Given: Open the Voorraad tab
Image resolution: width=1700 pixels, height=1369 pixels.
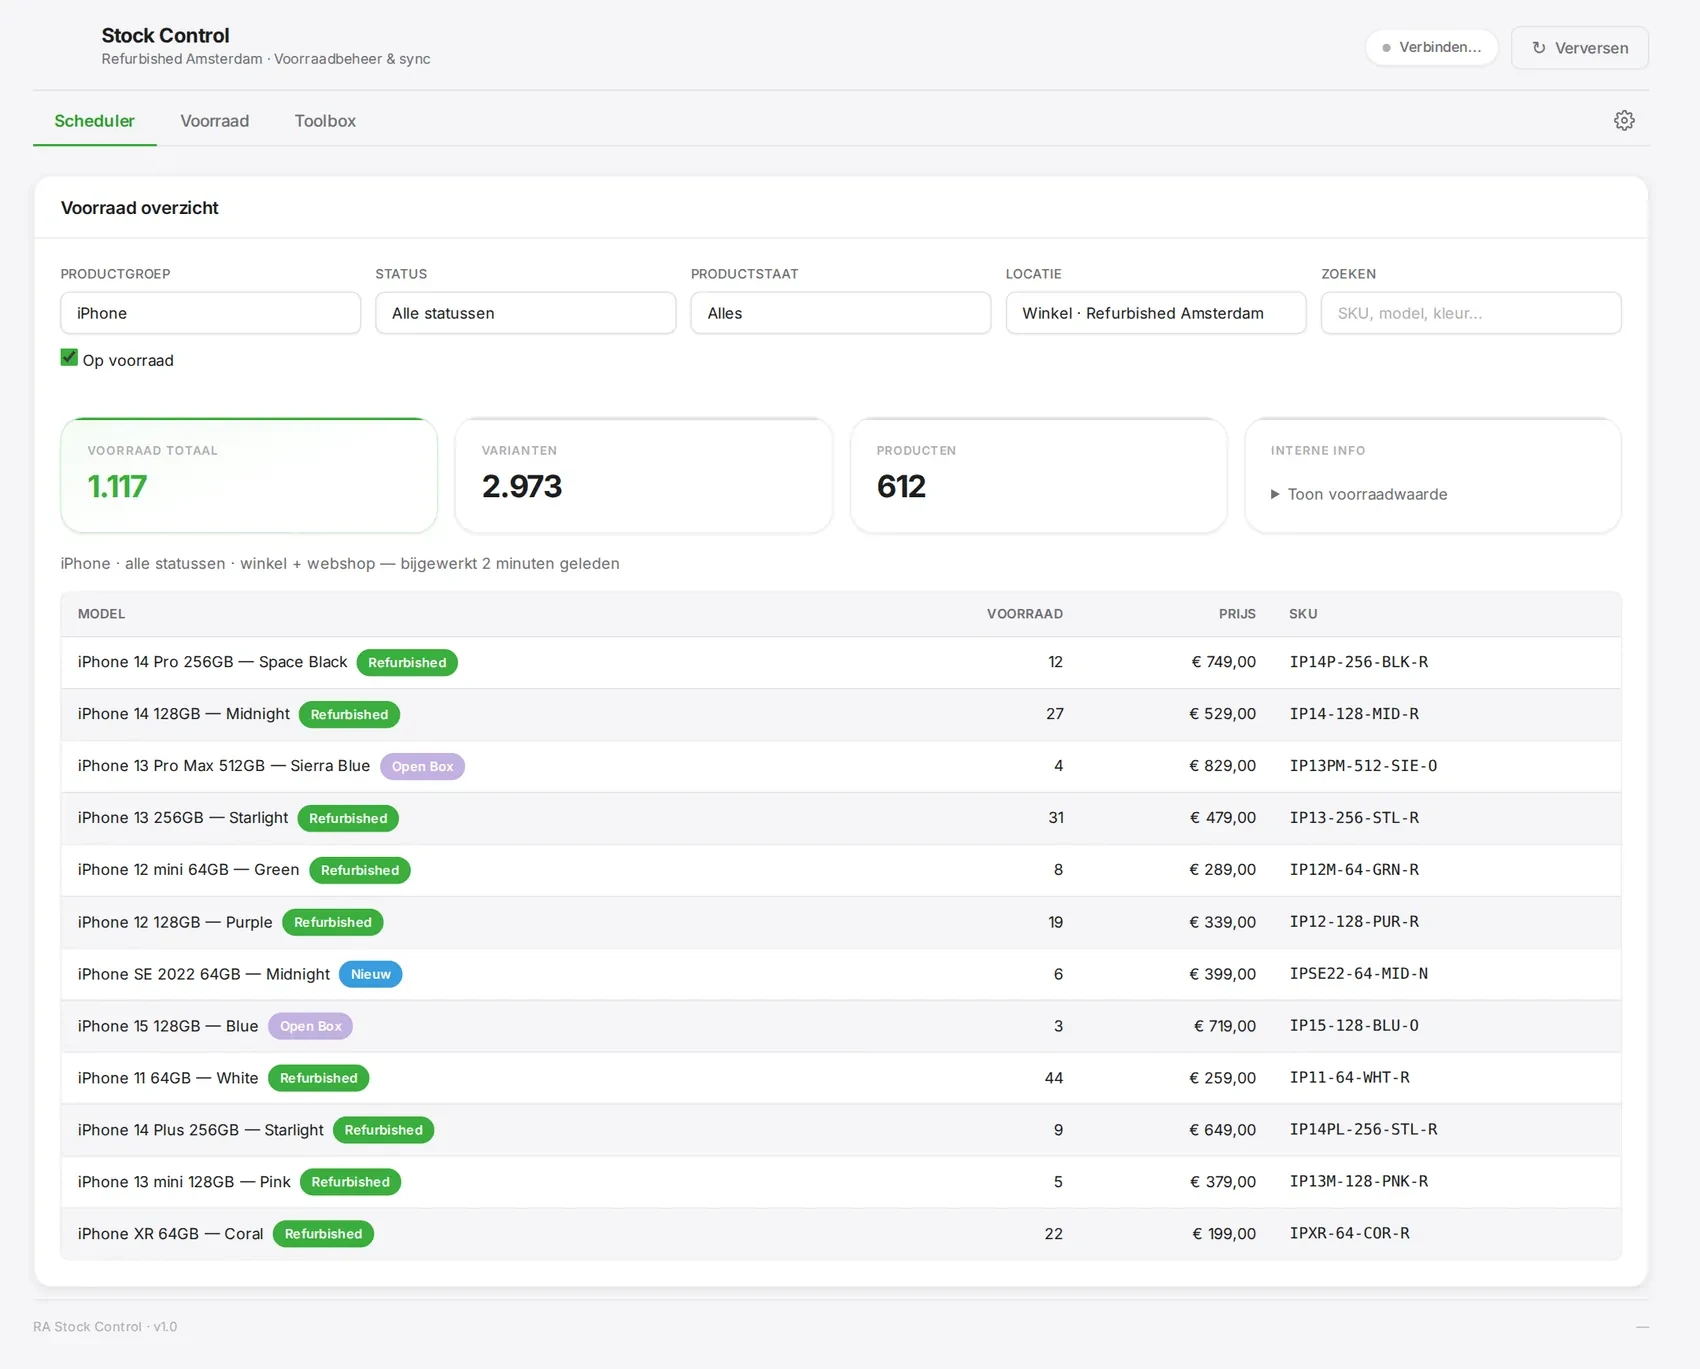Looking at the screenshot, I should click(x=215, y=121).
